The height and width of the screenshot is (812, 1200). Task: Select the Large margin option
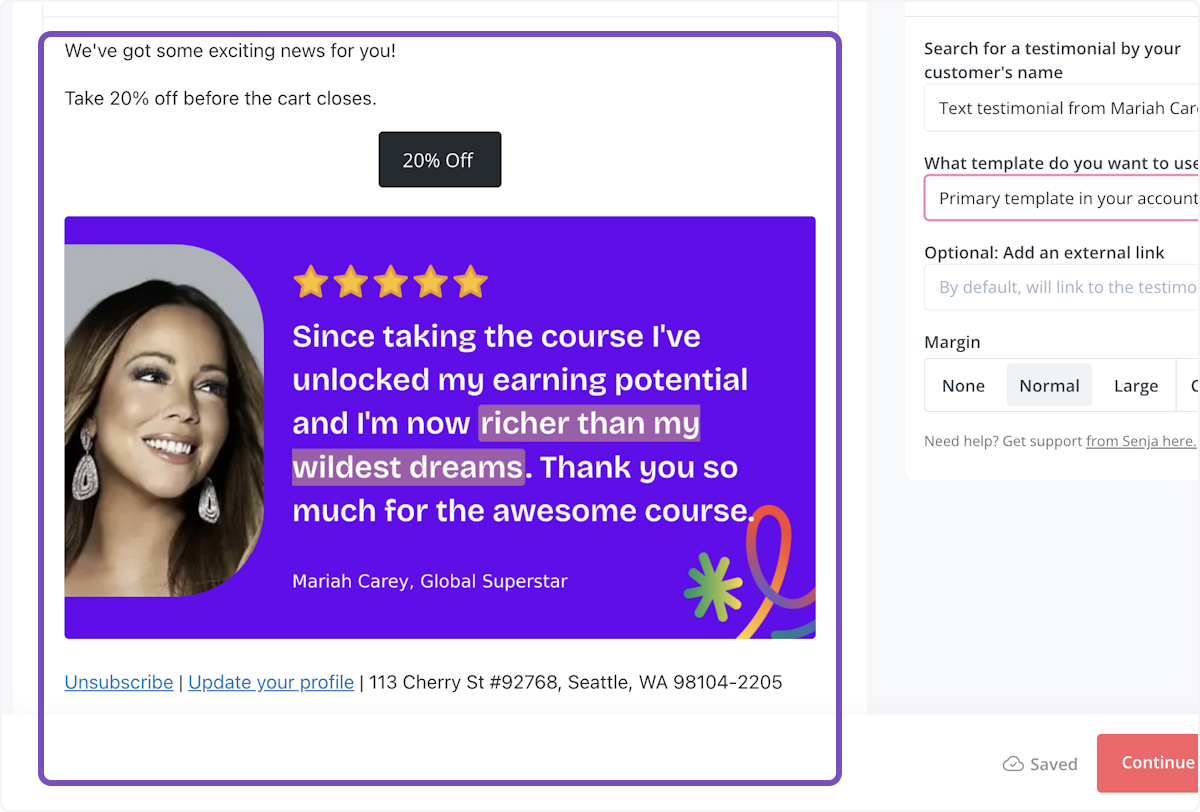pos(1135,386)
